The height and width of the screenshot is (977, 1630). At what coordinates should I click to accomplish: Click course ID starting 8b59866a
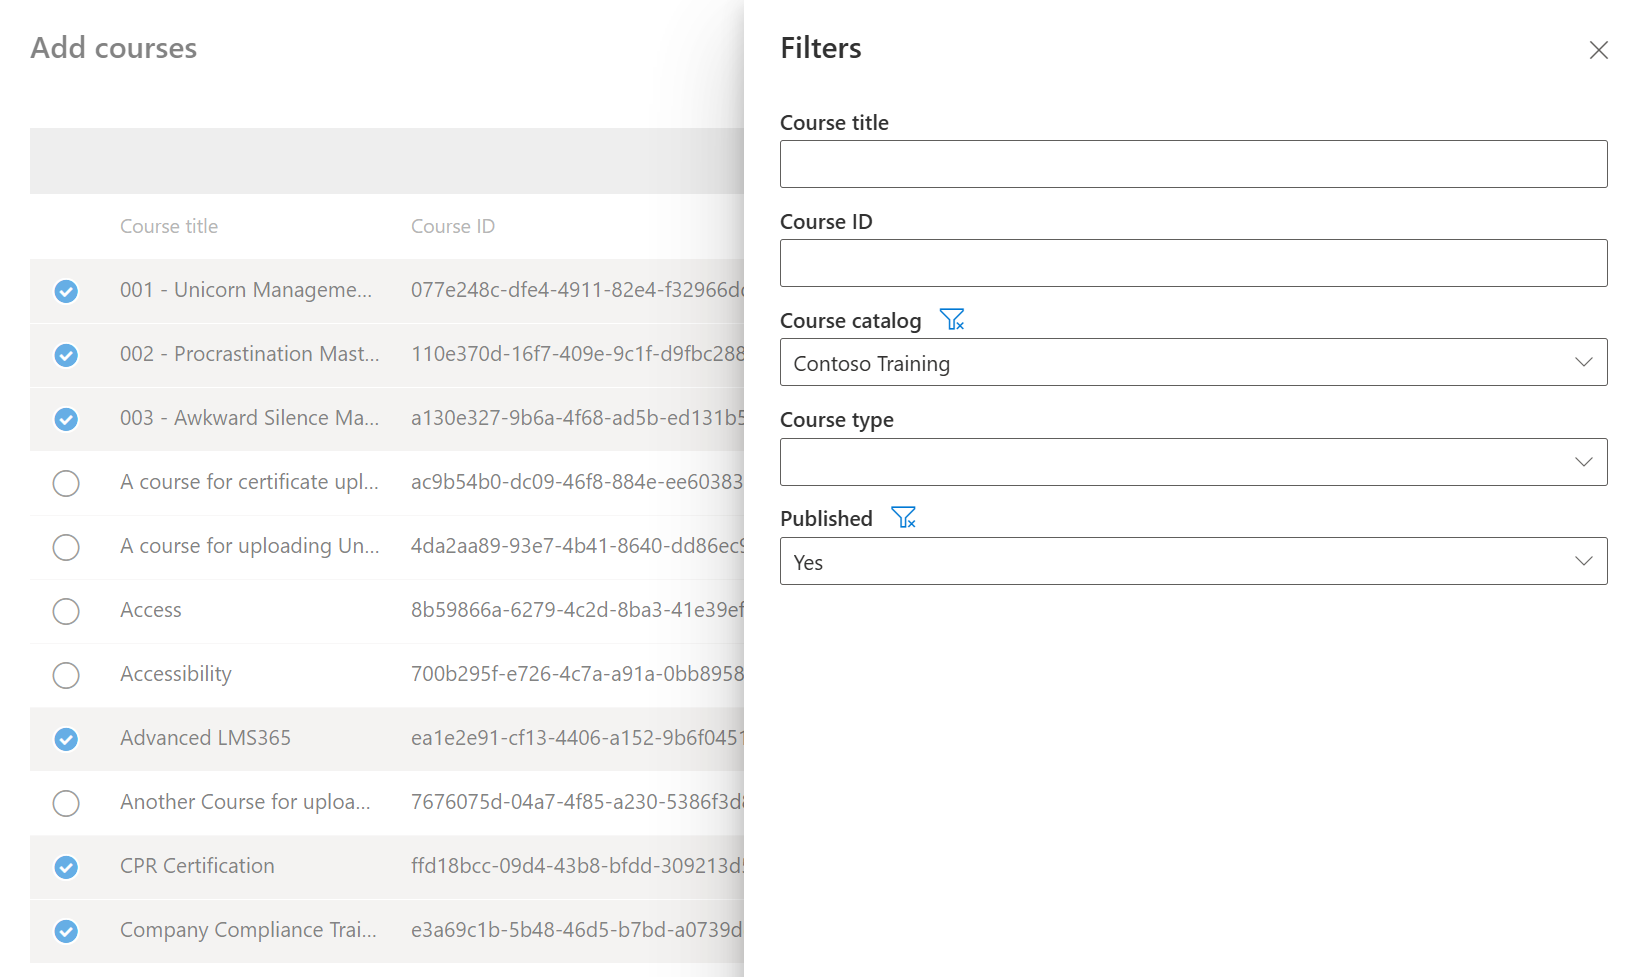pos(577,610)
